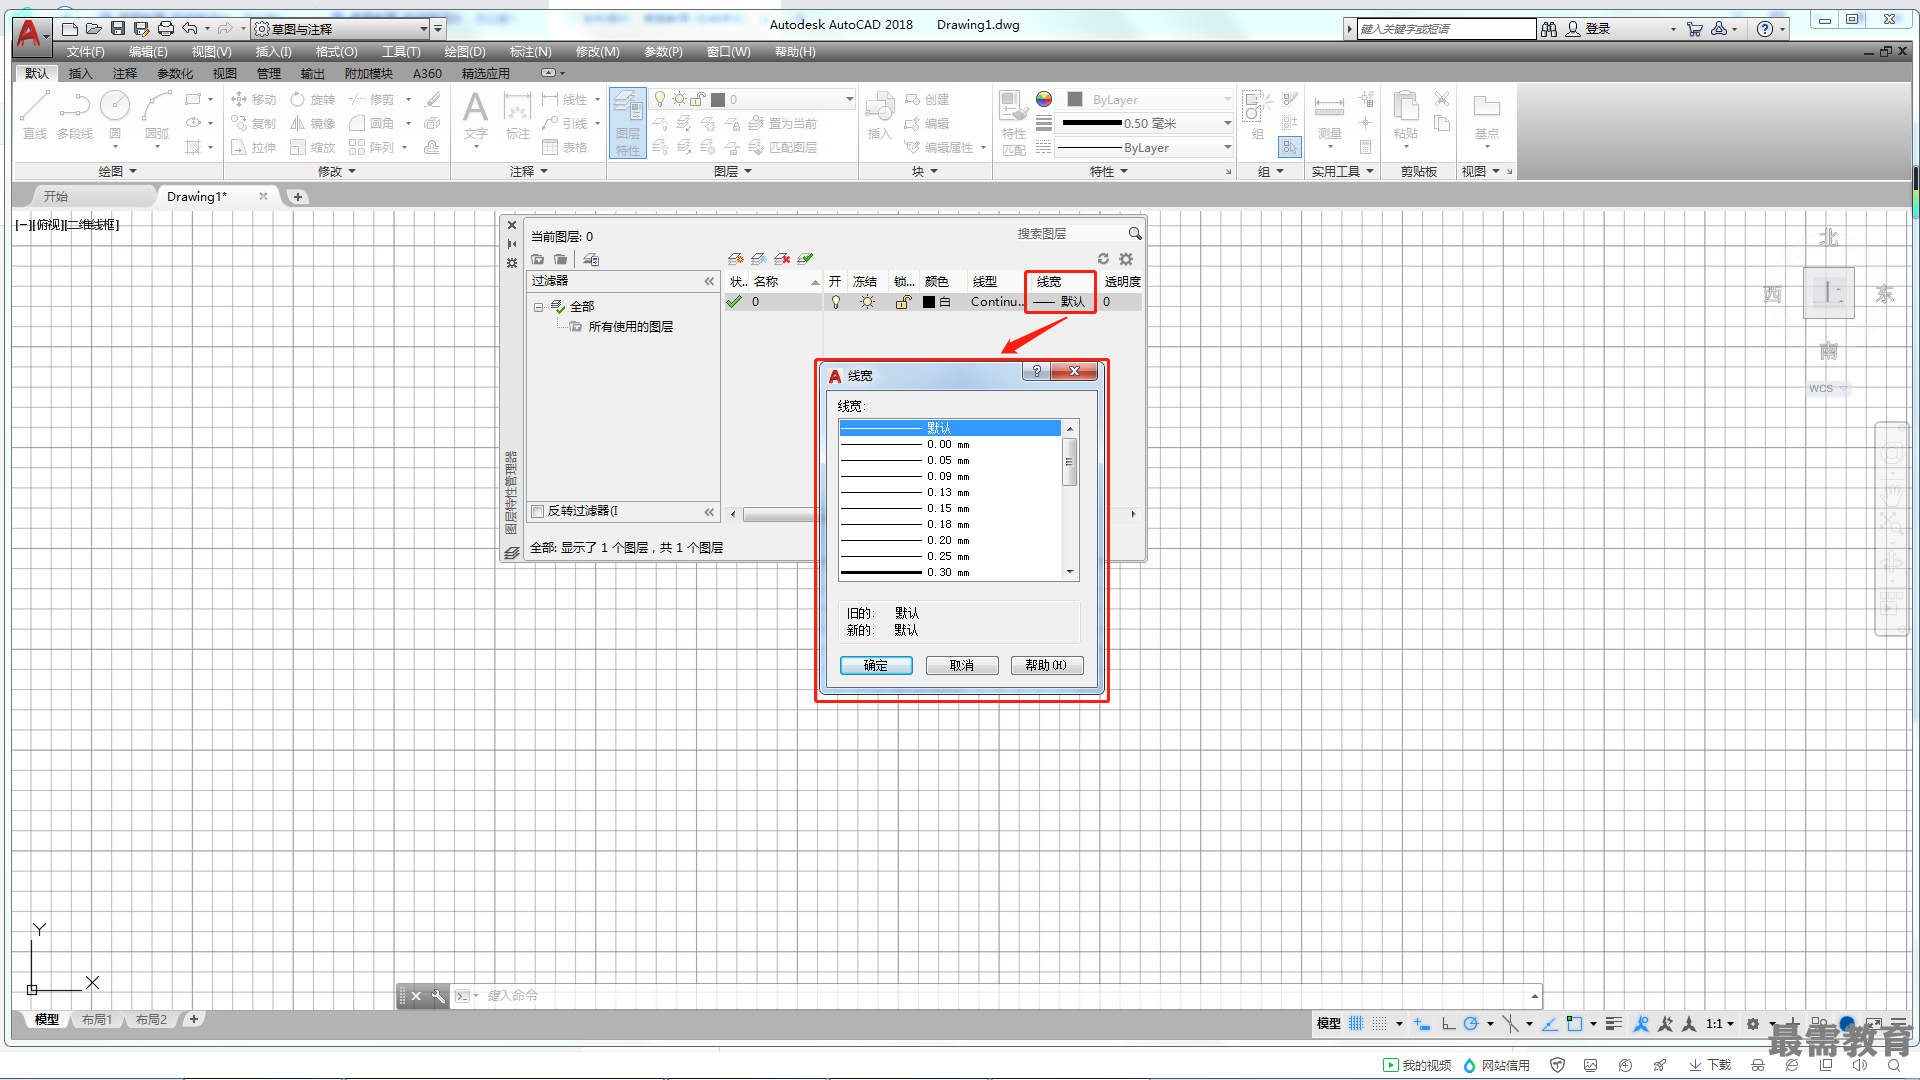Click the 登录 sign-in button
This screenshot has width=1920, height=1080.
click(x=1588, y=29)
